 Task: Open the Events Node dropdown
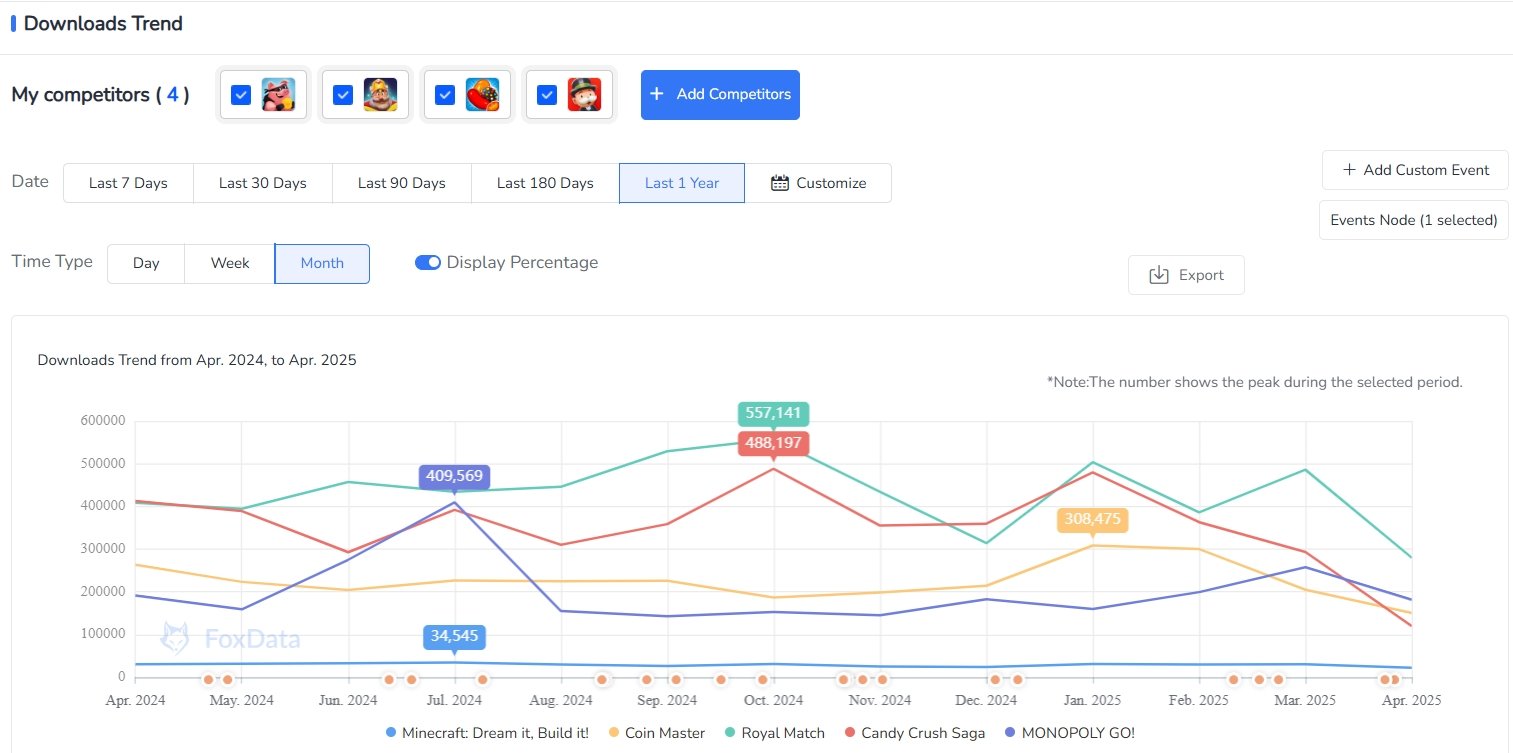point(1413,220)
